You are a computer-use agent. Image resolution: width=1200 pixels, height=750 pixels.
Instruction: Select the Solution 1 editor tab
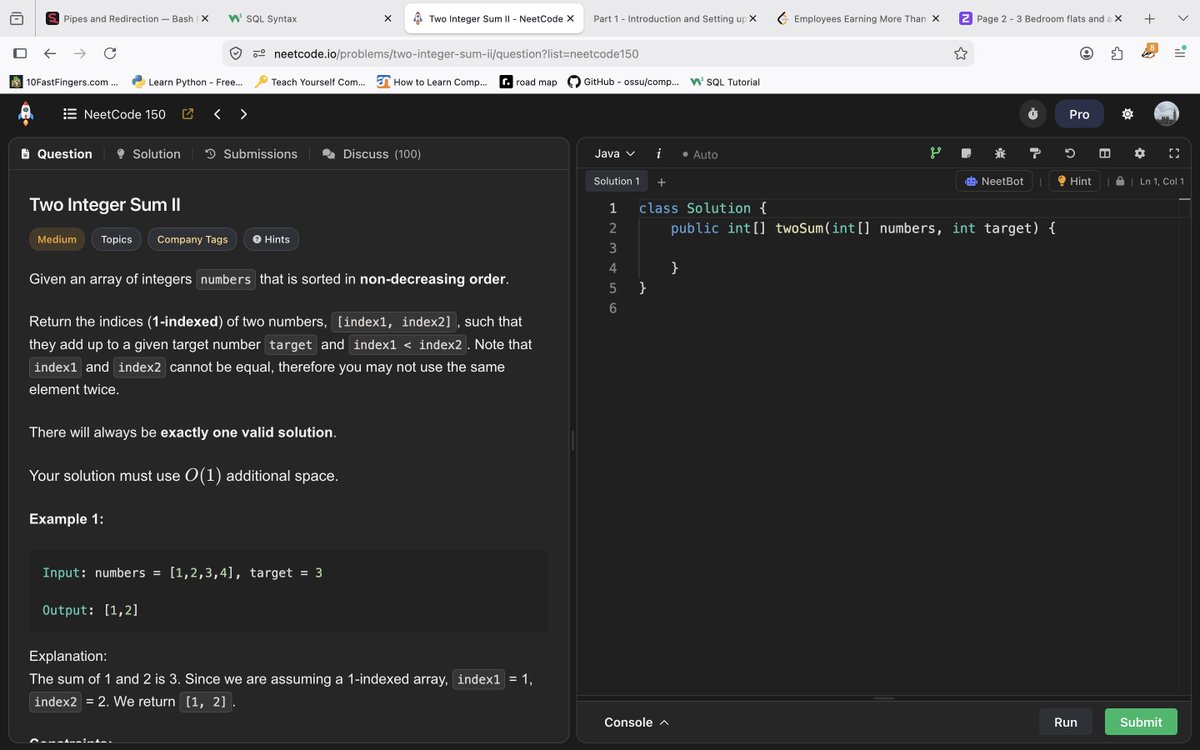[x=616, y=181]
